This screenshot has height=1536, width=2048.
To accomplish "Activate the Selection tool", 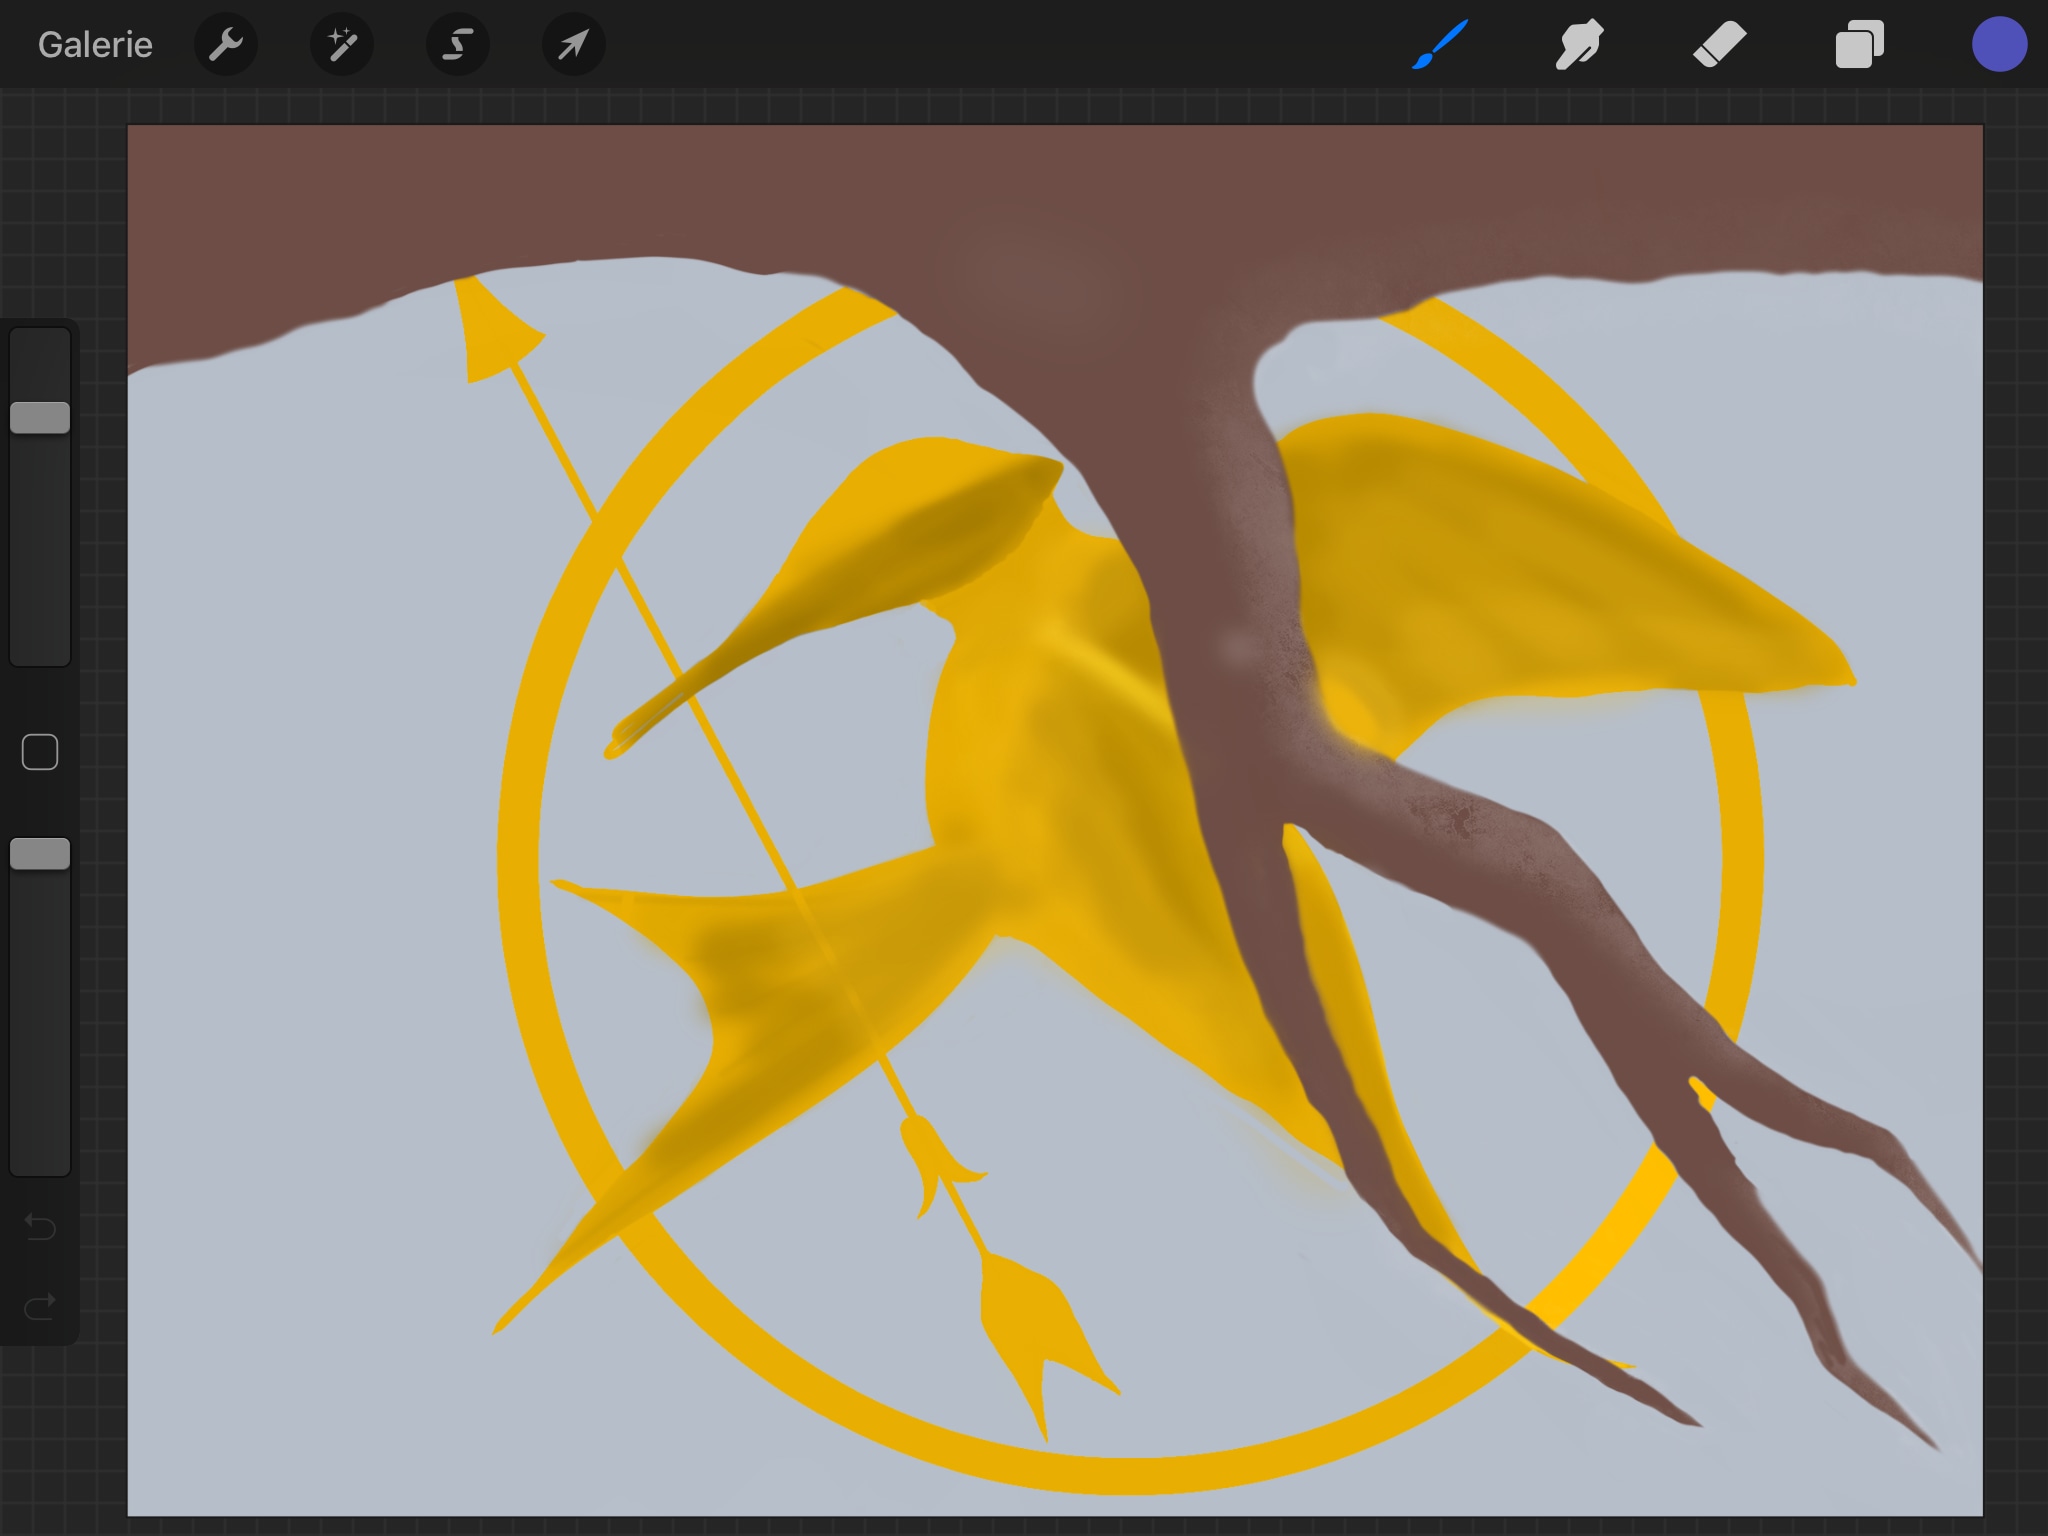I will 458,45.
